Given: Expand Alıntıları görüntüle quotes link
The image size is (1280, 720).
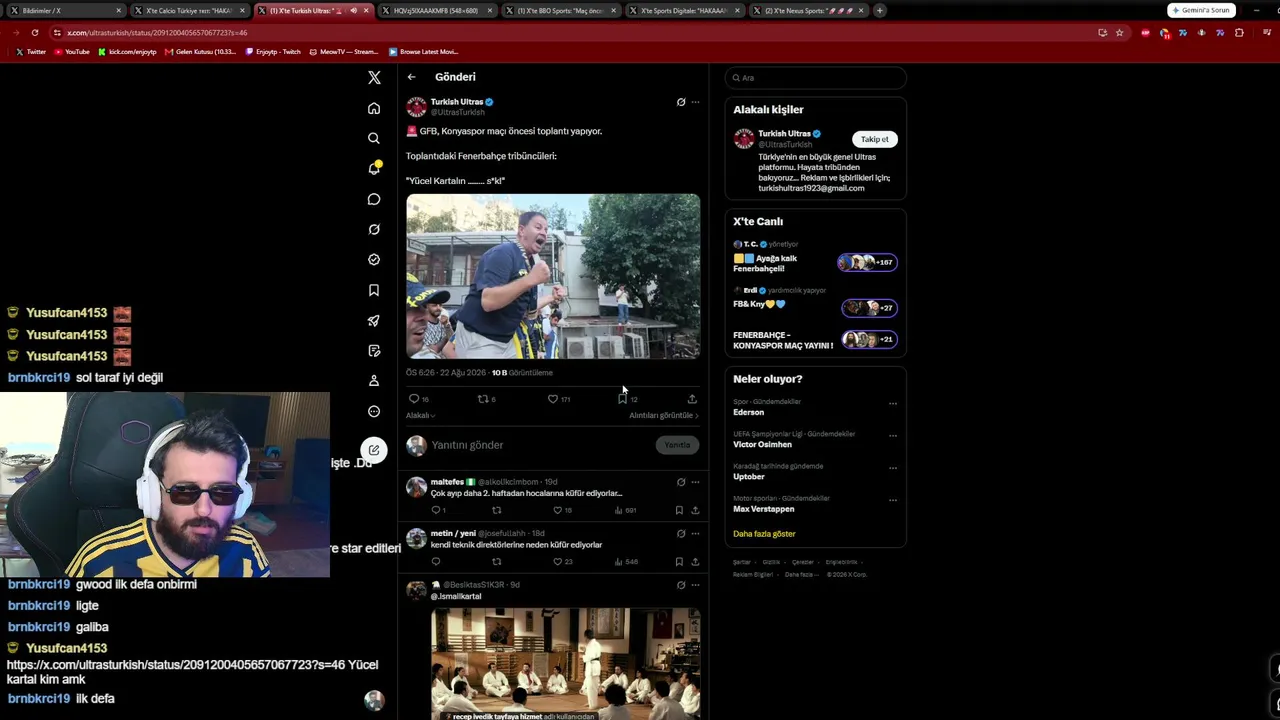Looking at the screenshot, I should pyautogui.click(x=664, y=415).
